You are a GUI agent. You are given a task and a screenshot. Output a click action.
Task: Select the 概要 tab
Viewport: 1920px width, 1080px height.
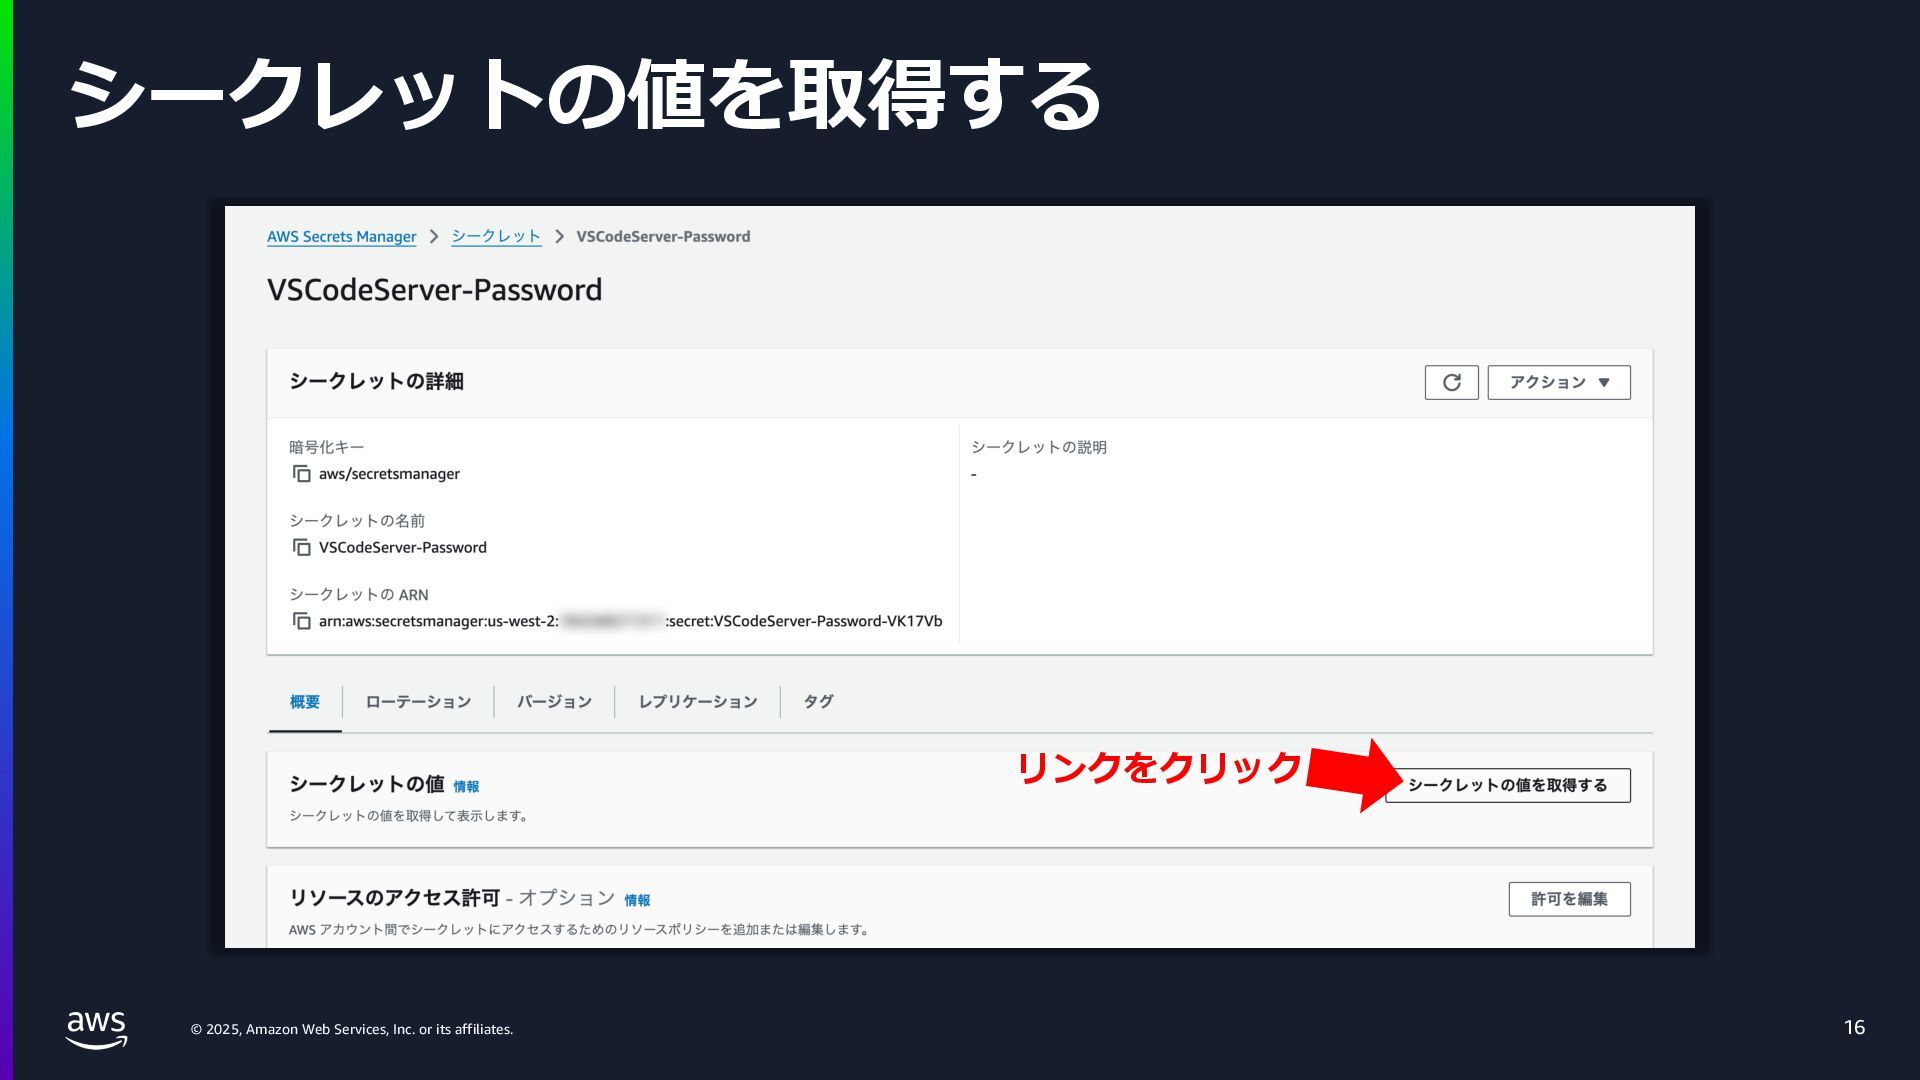coord(305,702)
